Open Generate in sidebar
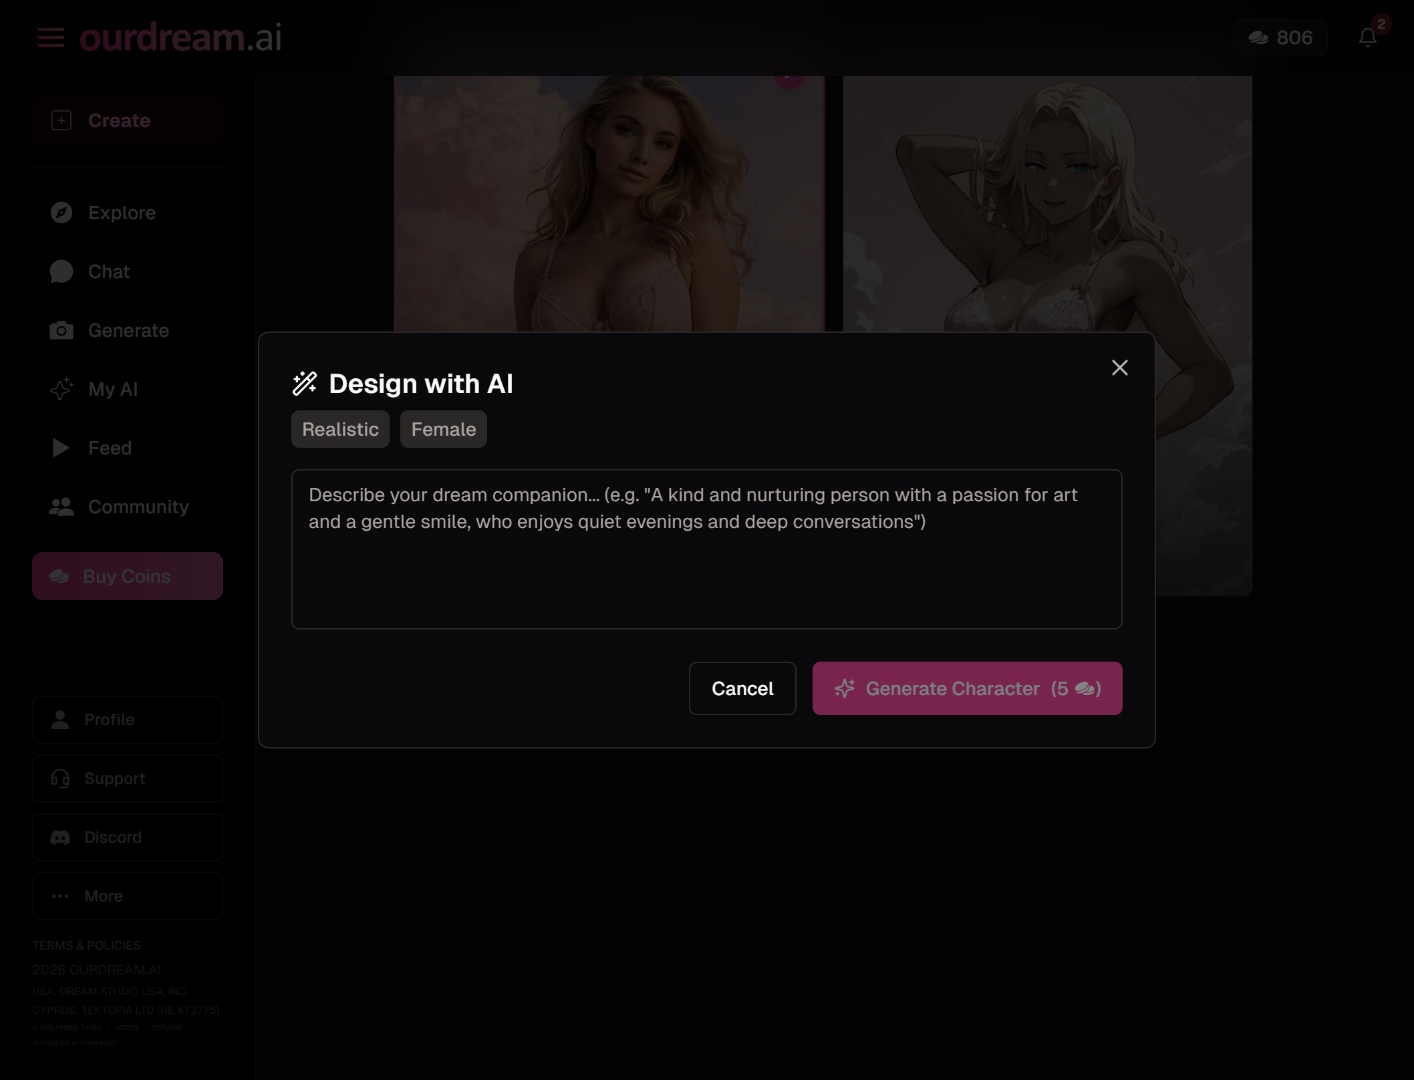The image size is (1414, 1080). (x=127, y=330)
